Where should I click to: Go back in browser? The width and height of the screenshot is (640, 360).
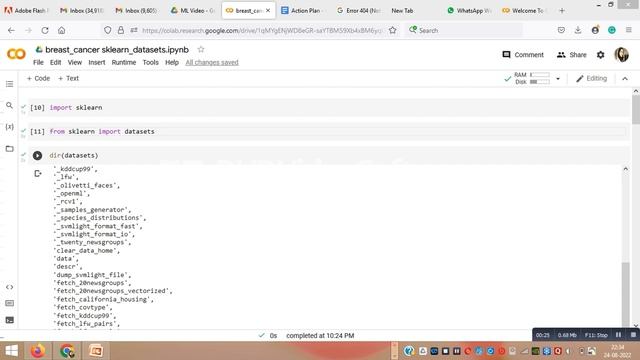11,30
